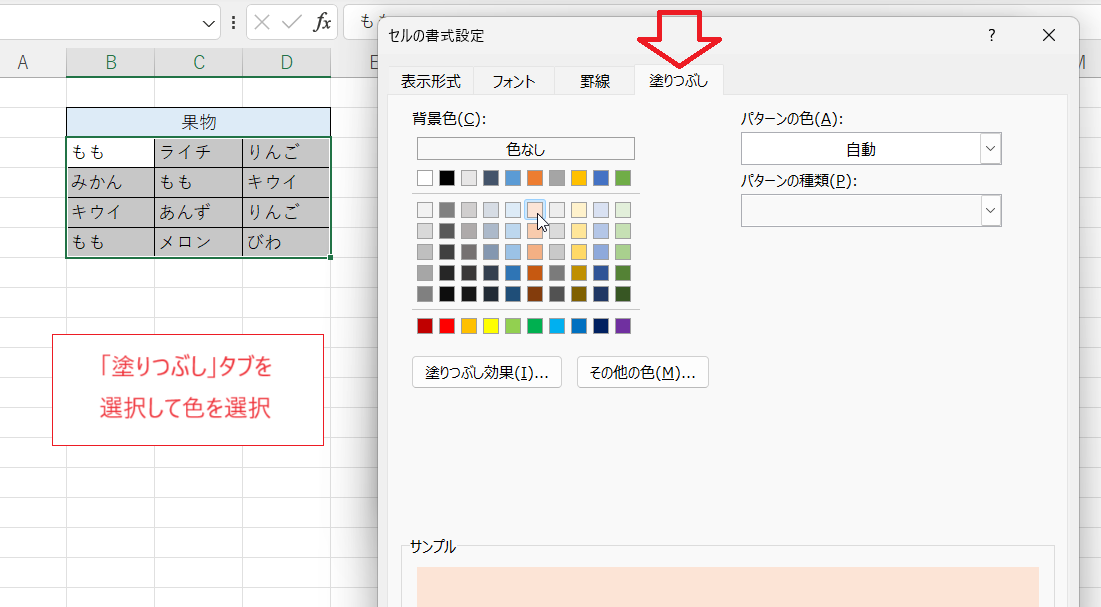Switch to the フォント tab
Image resolution: width=1101 pixels, height=607 pixels.
(513, 81)
